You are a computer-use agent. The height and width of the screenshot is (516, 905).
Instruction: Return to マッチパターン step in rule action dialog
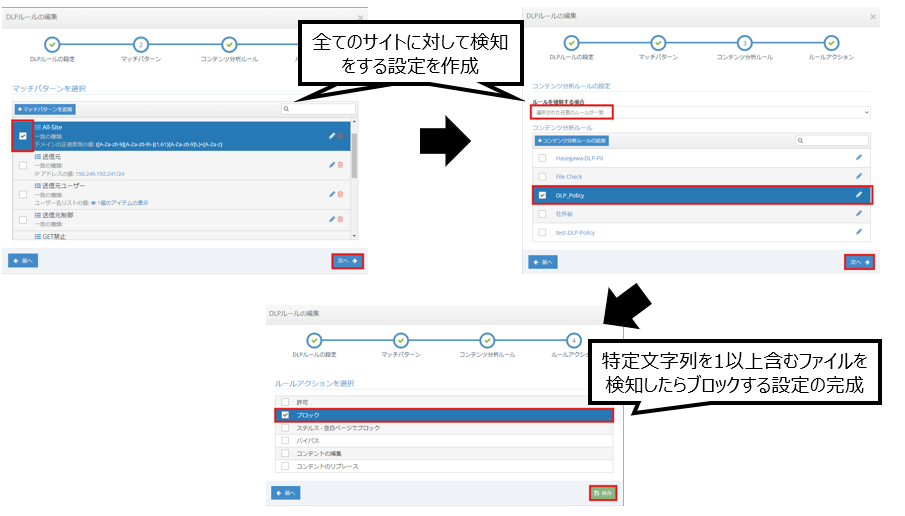point(401,341)
